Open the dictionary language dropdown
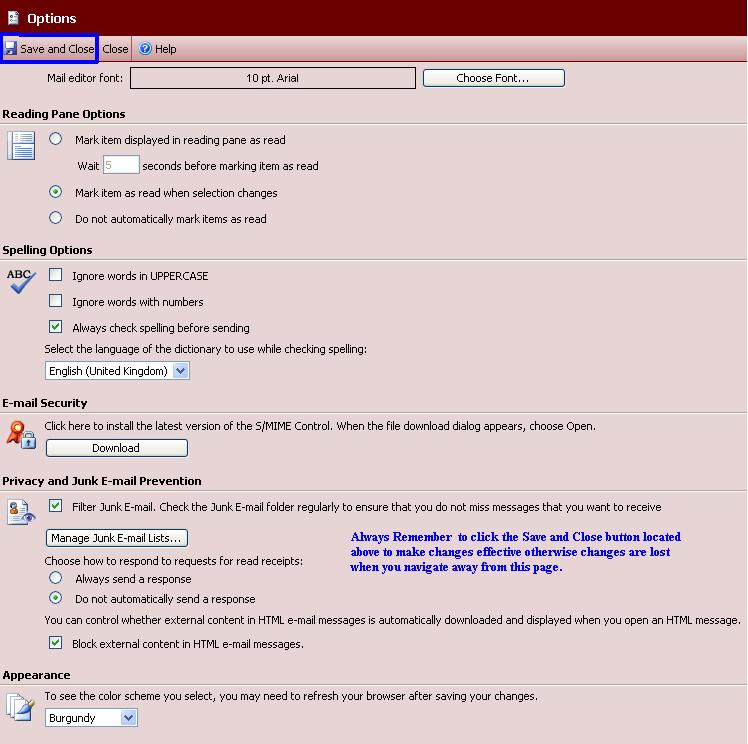 click(x=117, y=371)
